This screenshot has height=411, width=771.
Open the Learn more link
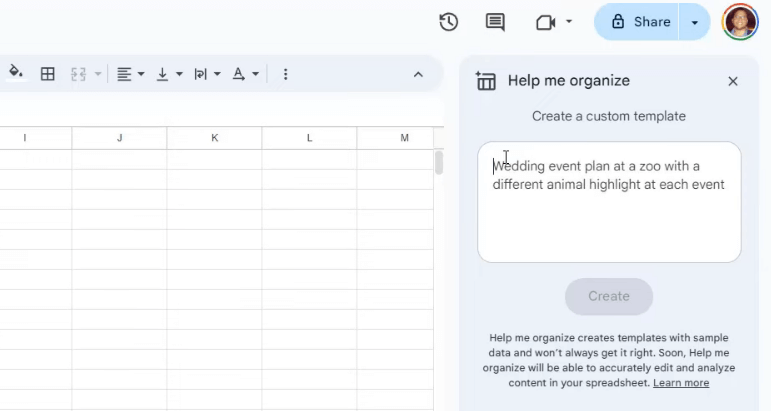681,383
